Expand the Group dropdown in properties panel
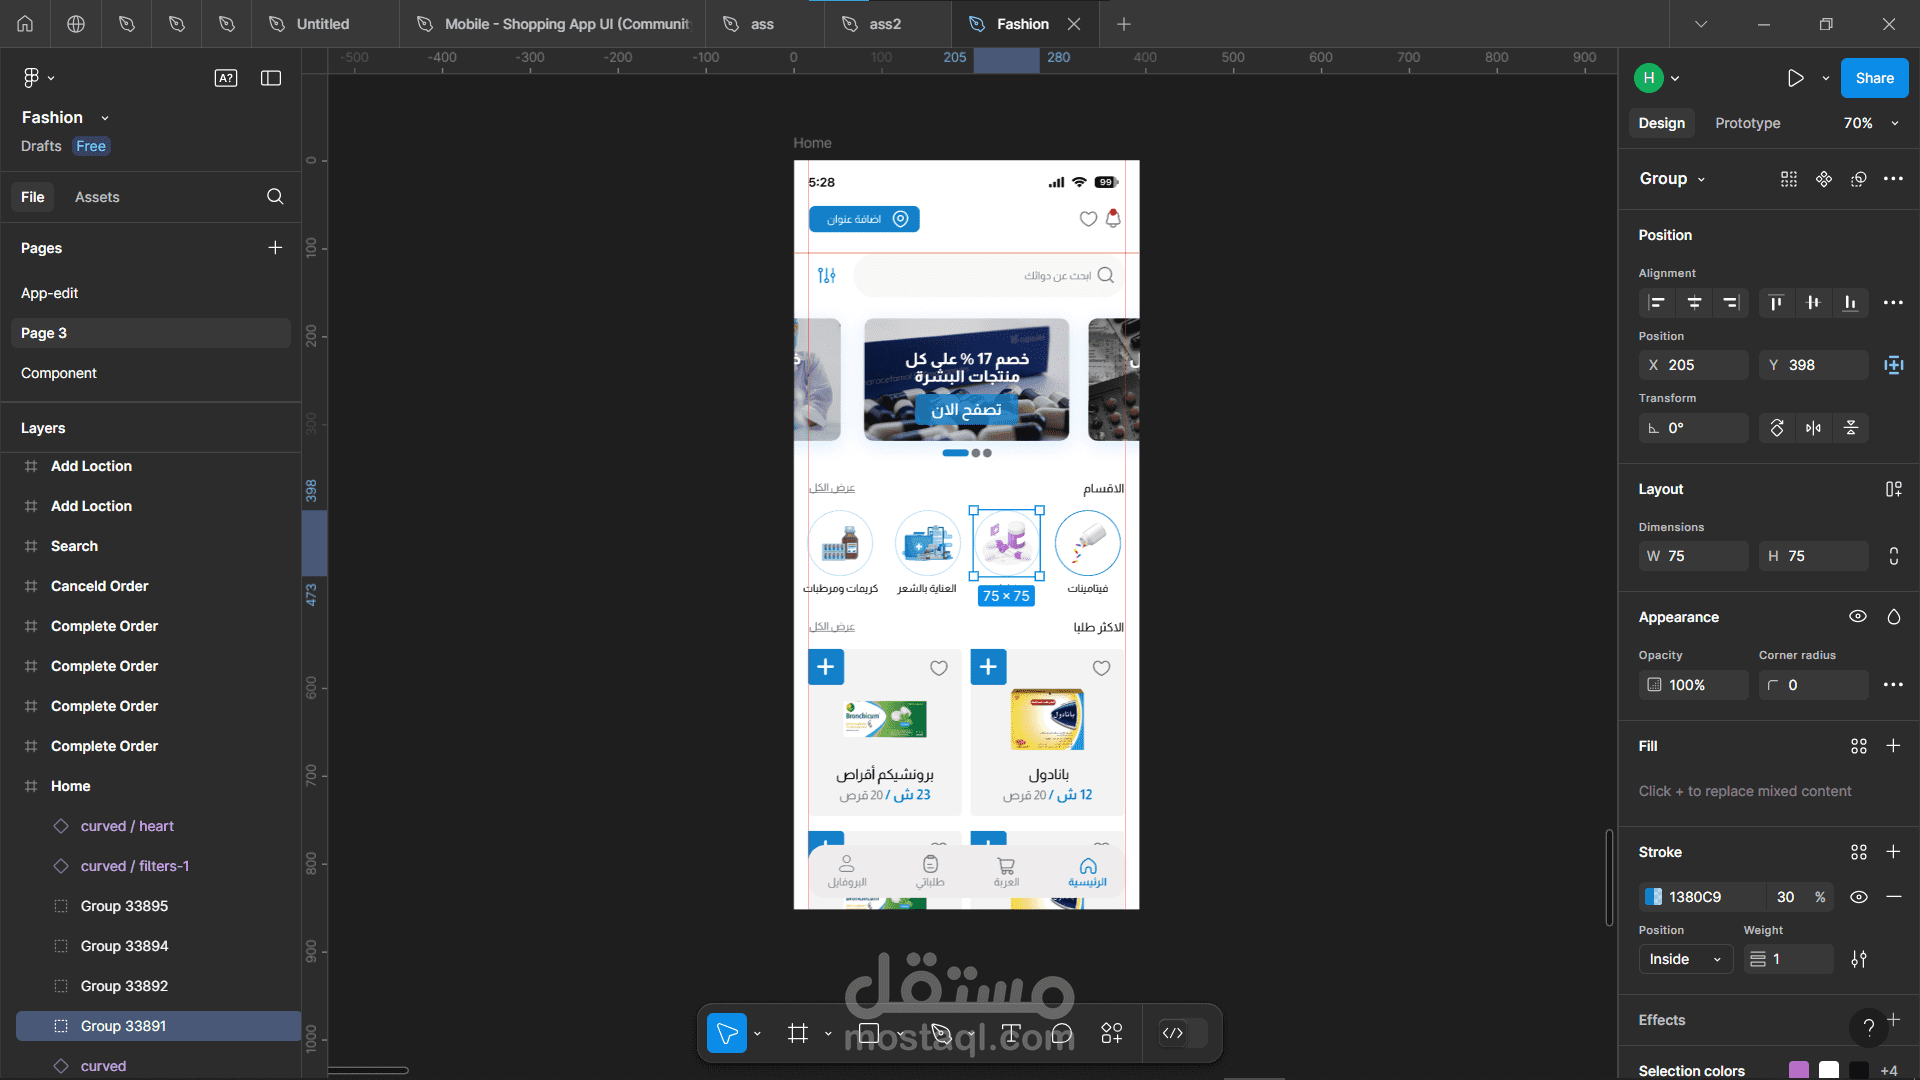The height and width of the screenshot is (1080, 1920). pos(1700,178)
